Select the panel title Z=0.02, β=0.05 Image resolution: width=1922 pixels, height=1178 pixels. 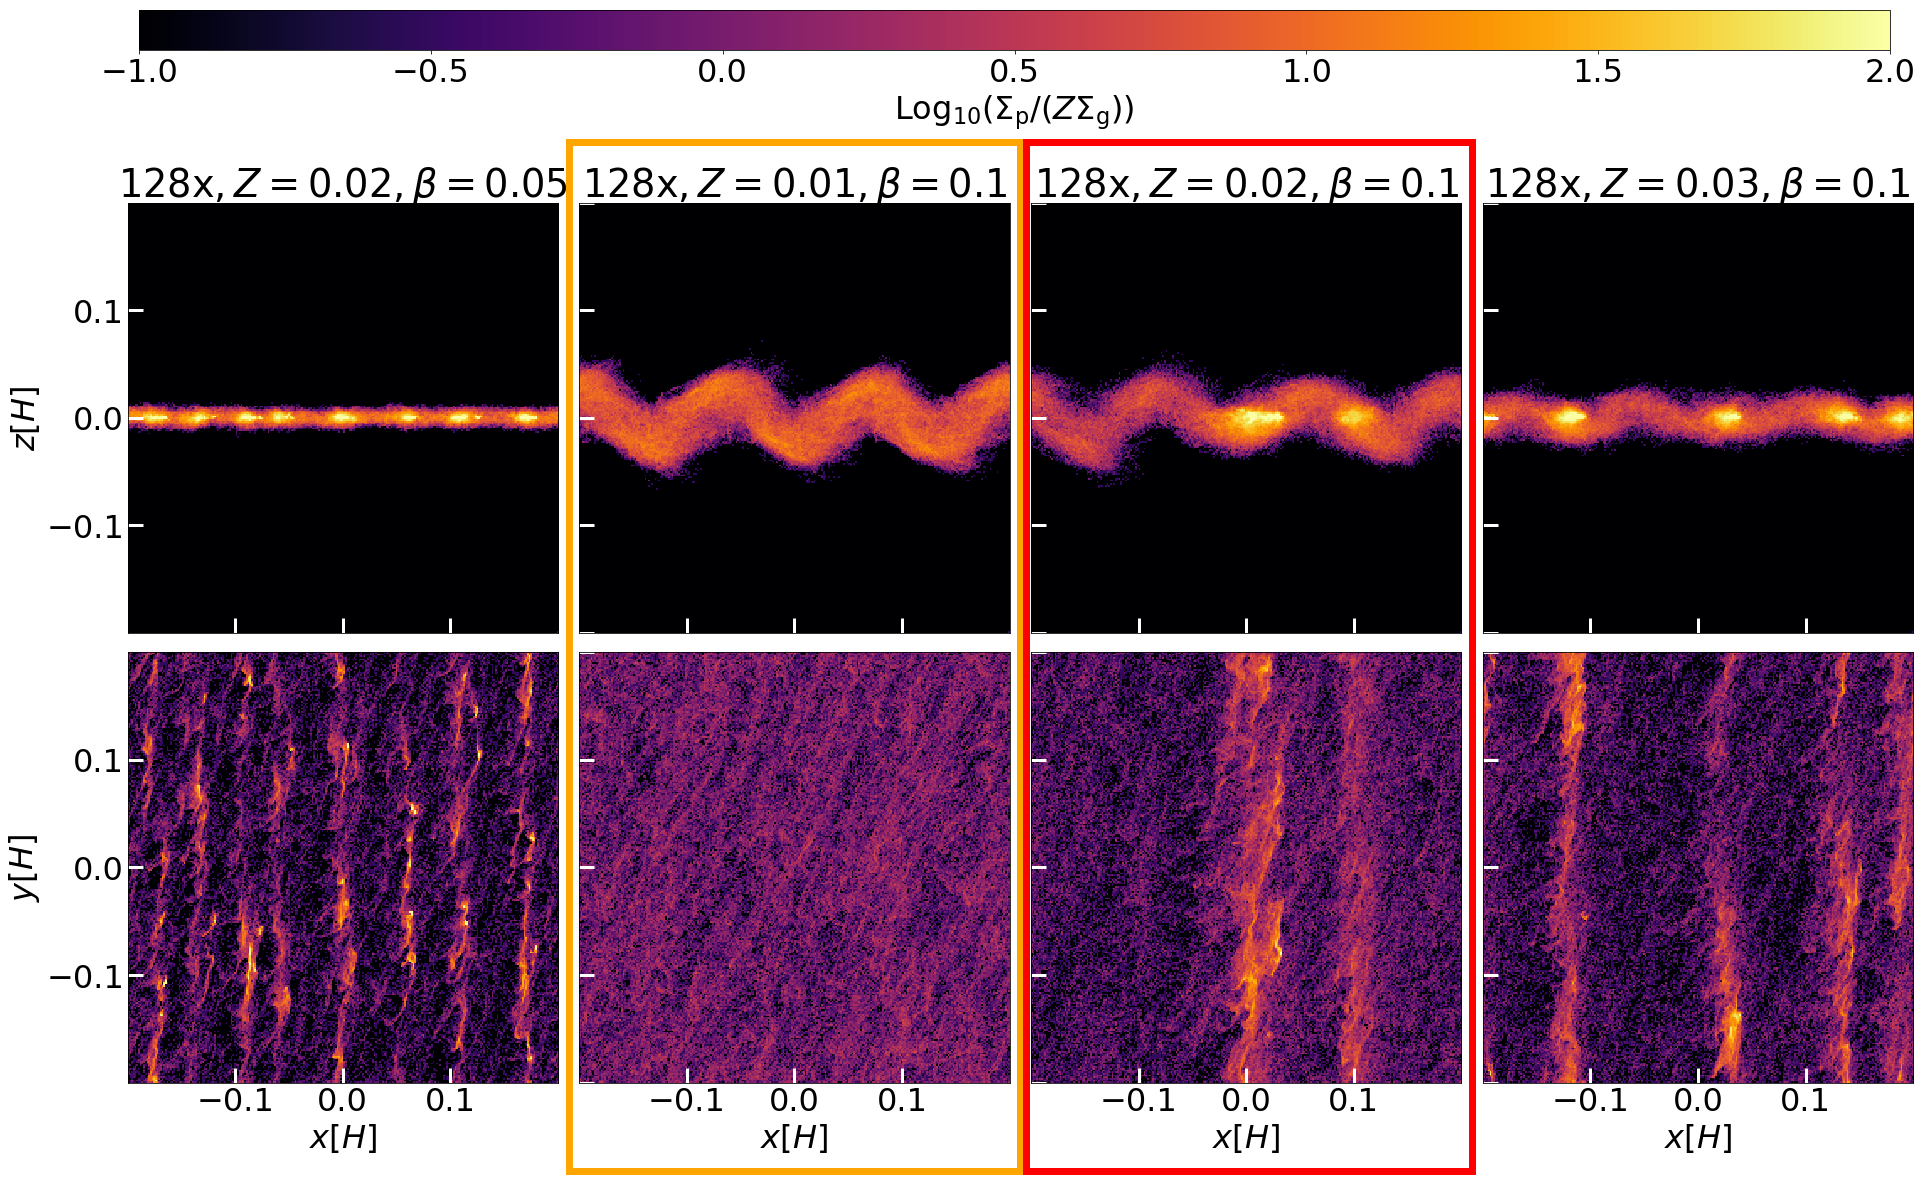[343, 183]
